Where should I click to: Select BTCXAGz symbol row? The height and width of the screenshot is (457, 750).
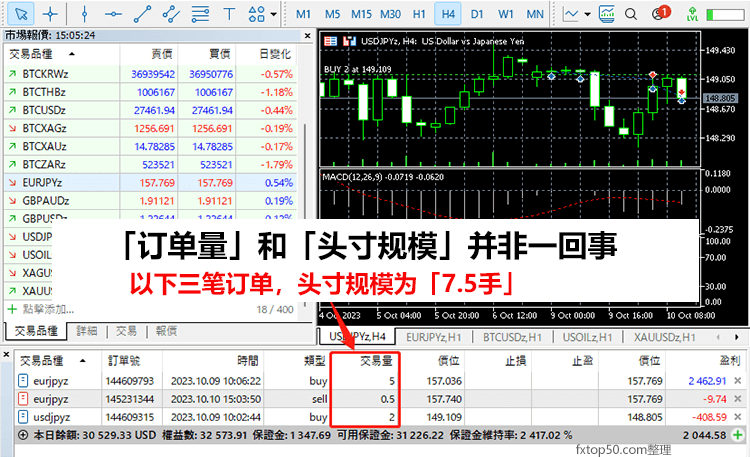coord(150,128)
